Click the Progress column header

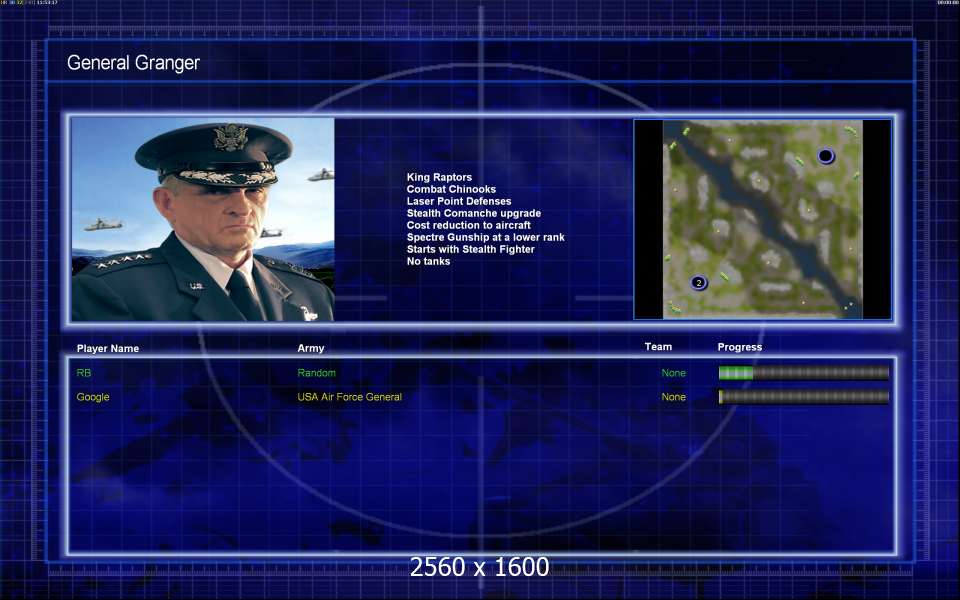(x=740, y=347)
